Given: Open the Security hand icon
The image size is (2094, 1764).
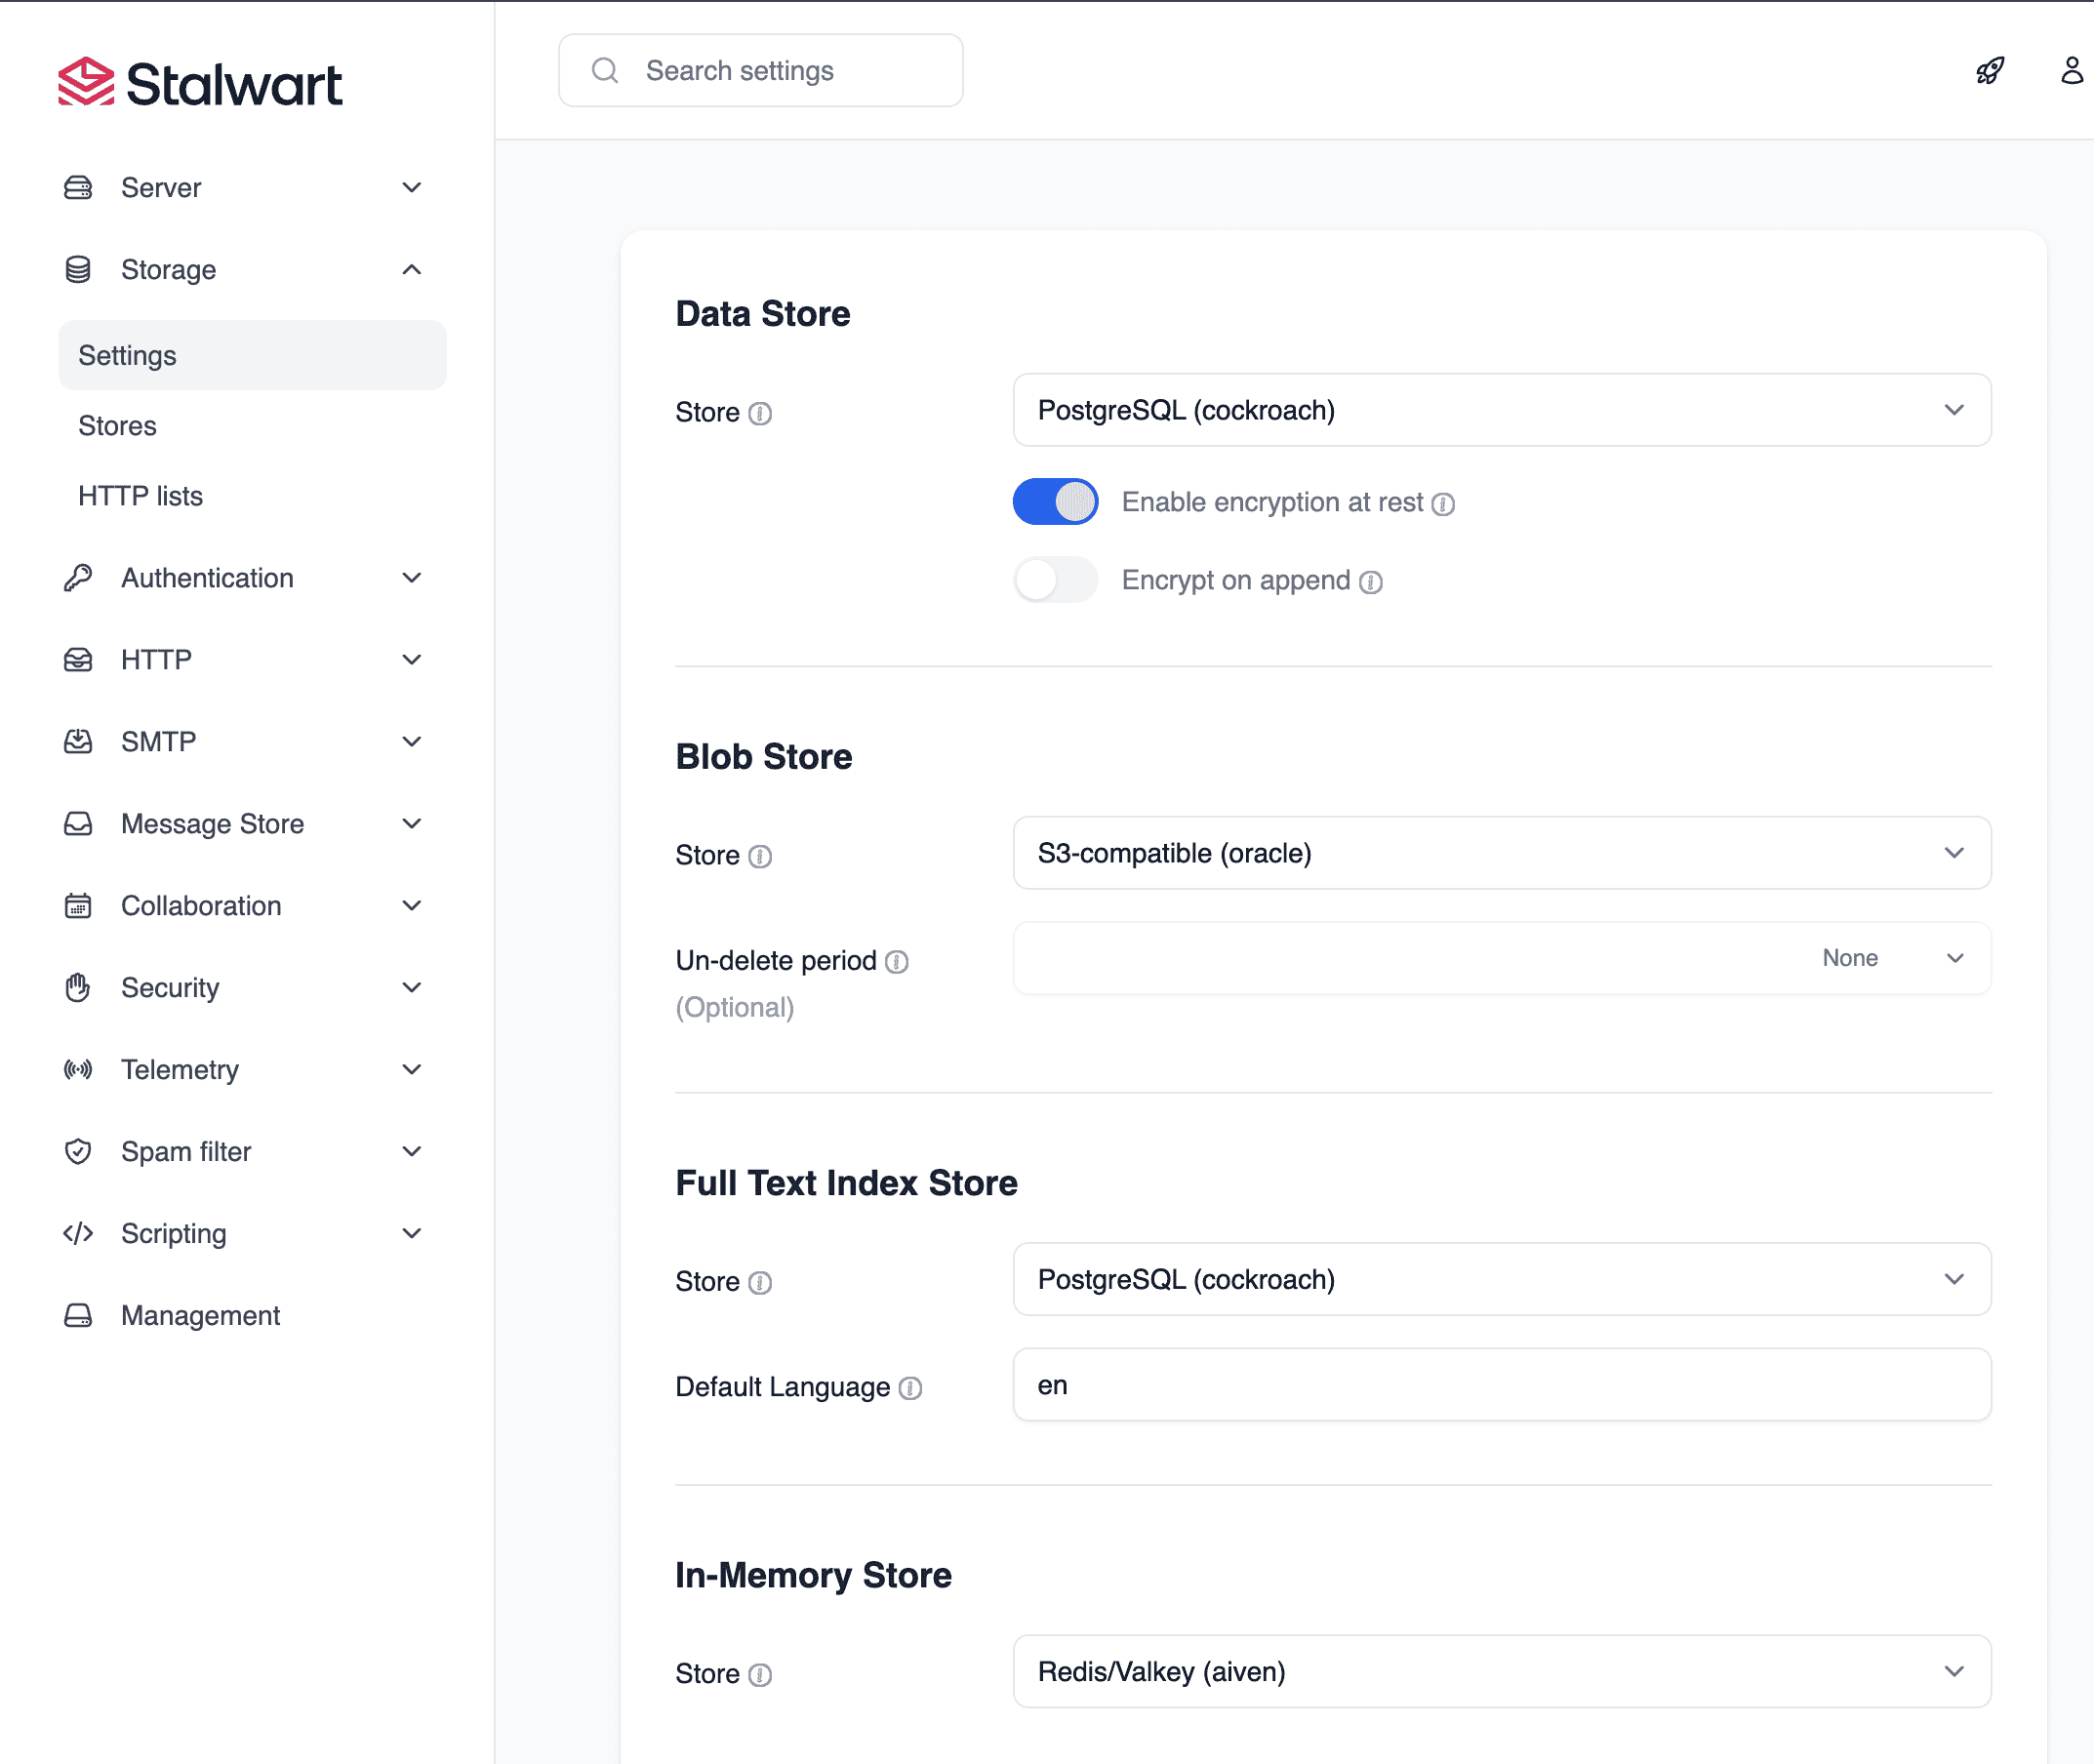Looking at the screenshot, I should coord(79,987).
